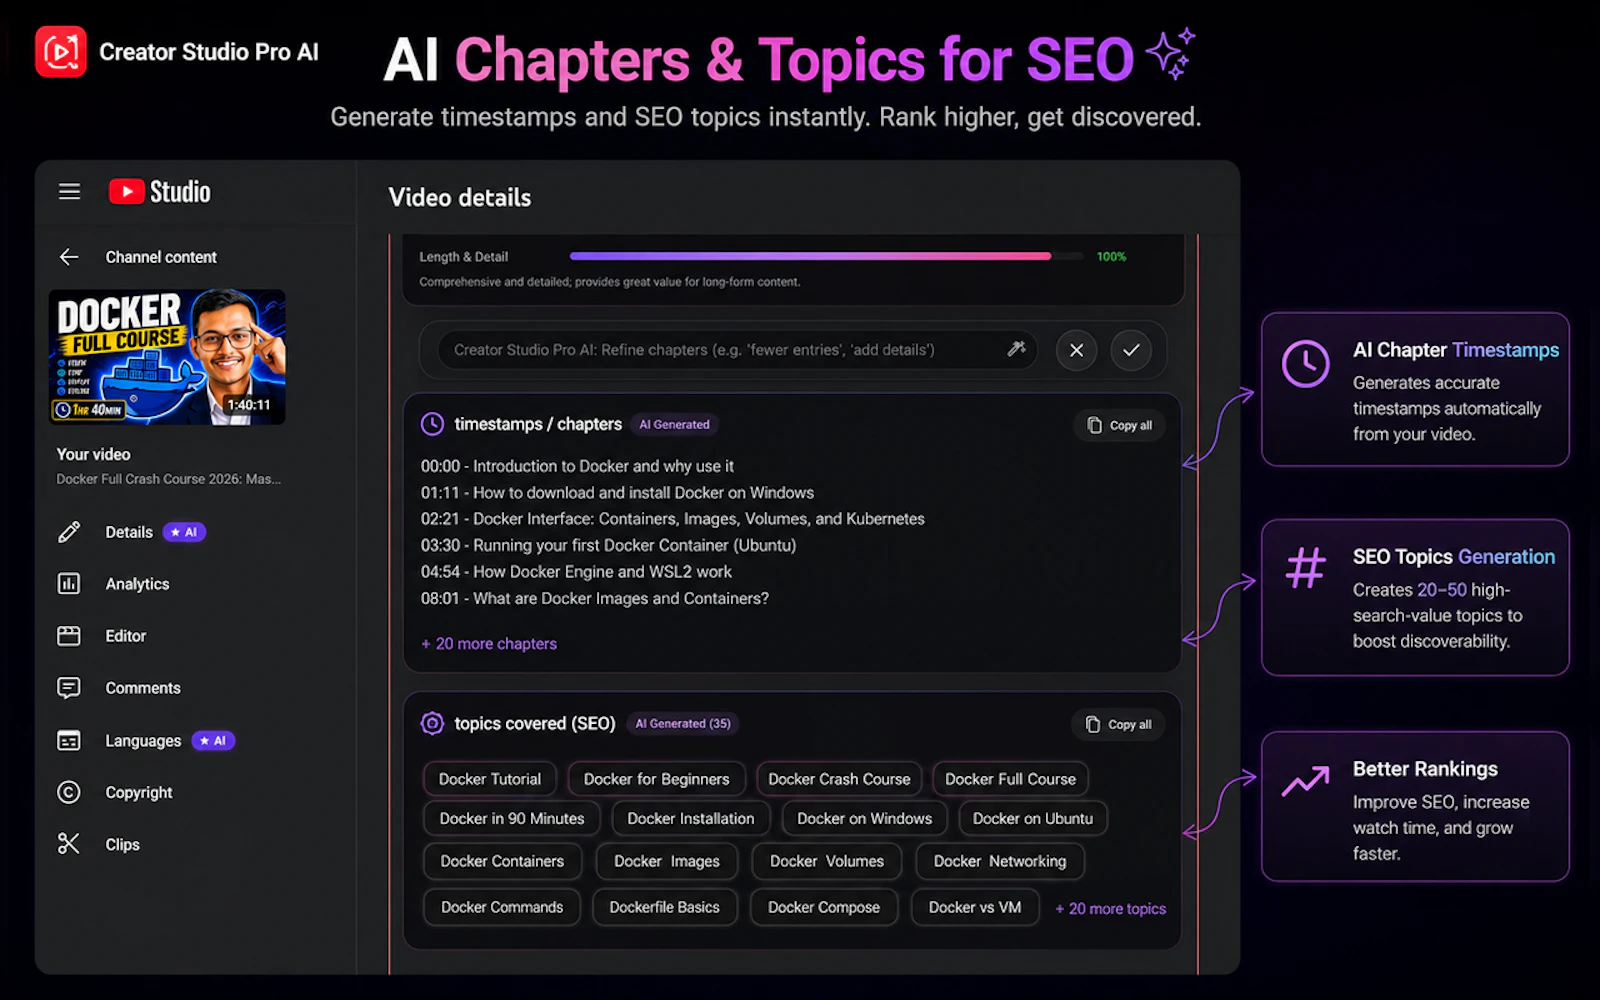This screenshot has width=1600, height=1000.
Task: Select the Docker on Ubuntu chip
Action: coord(1033,818)
